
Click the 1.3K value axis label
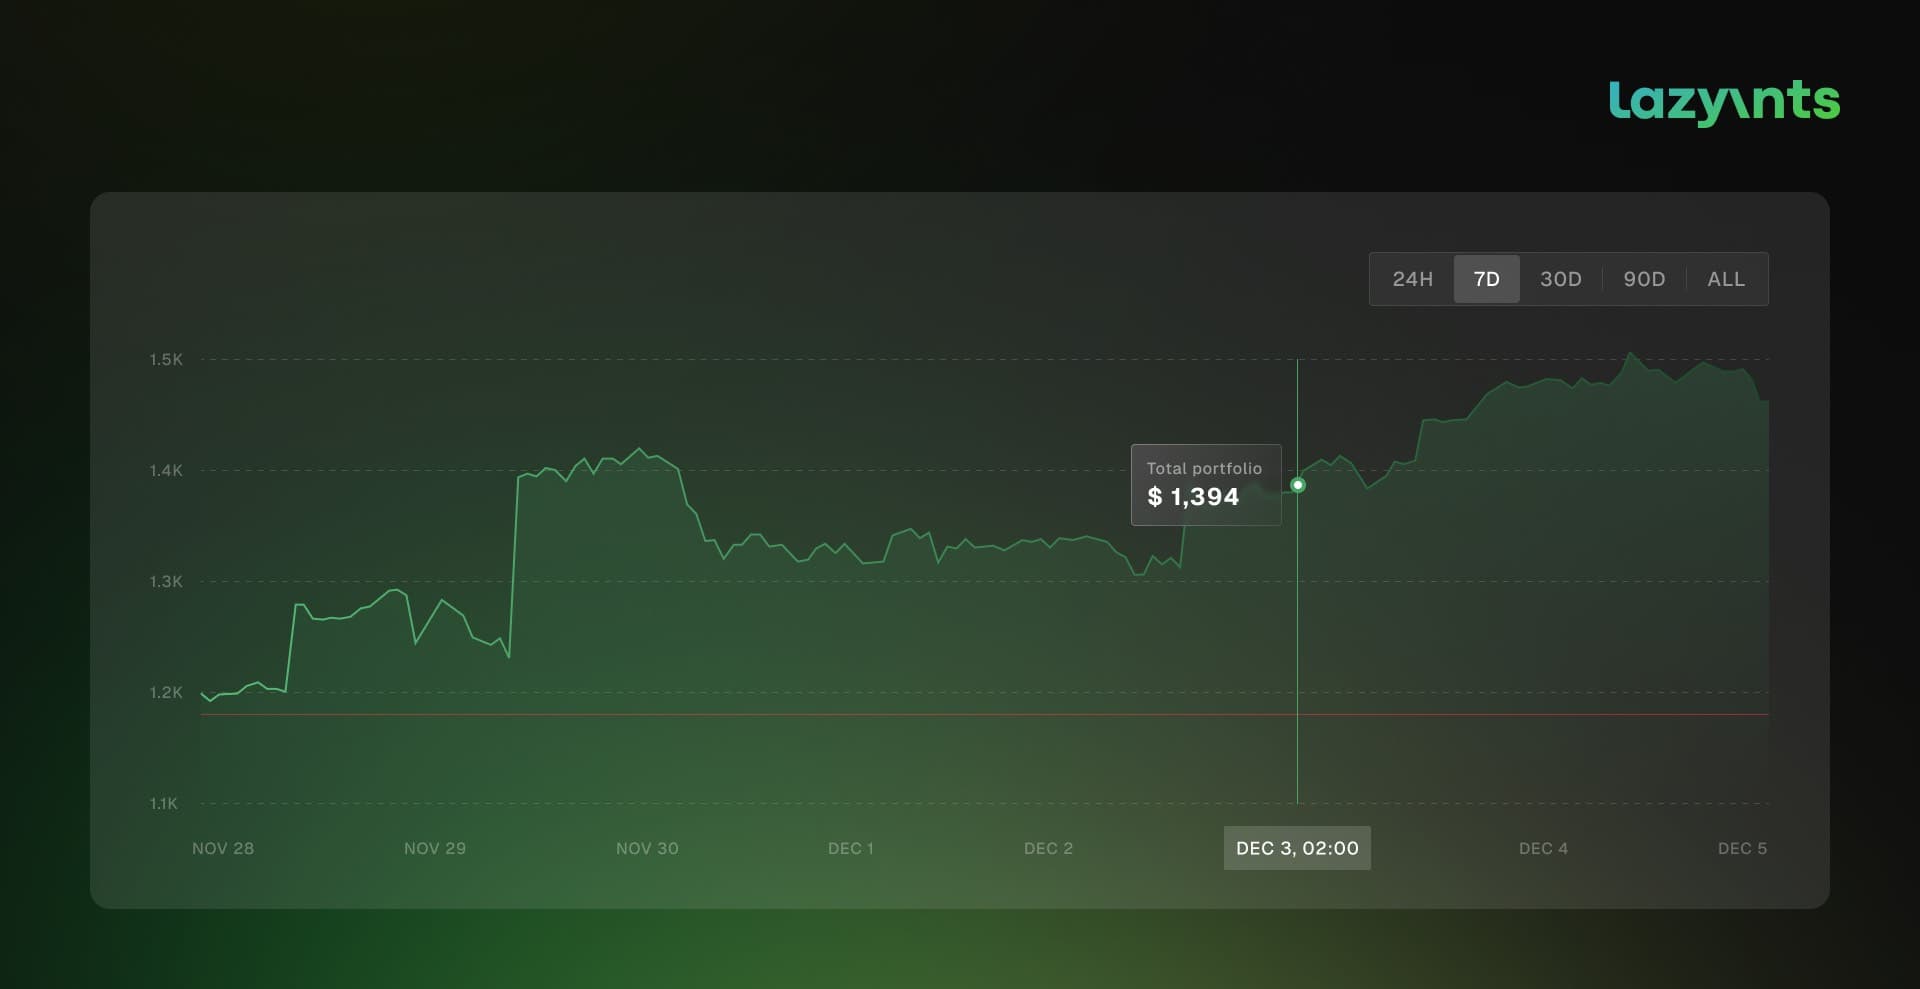click(166, 581)
